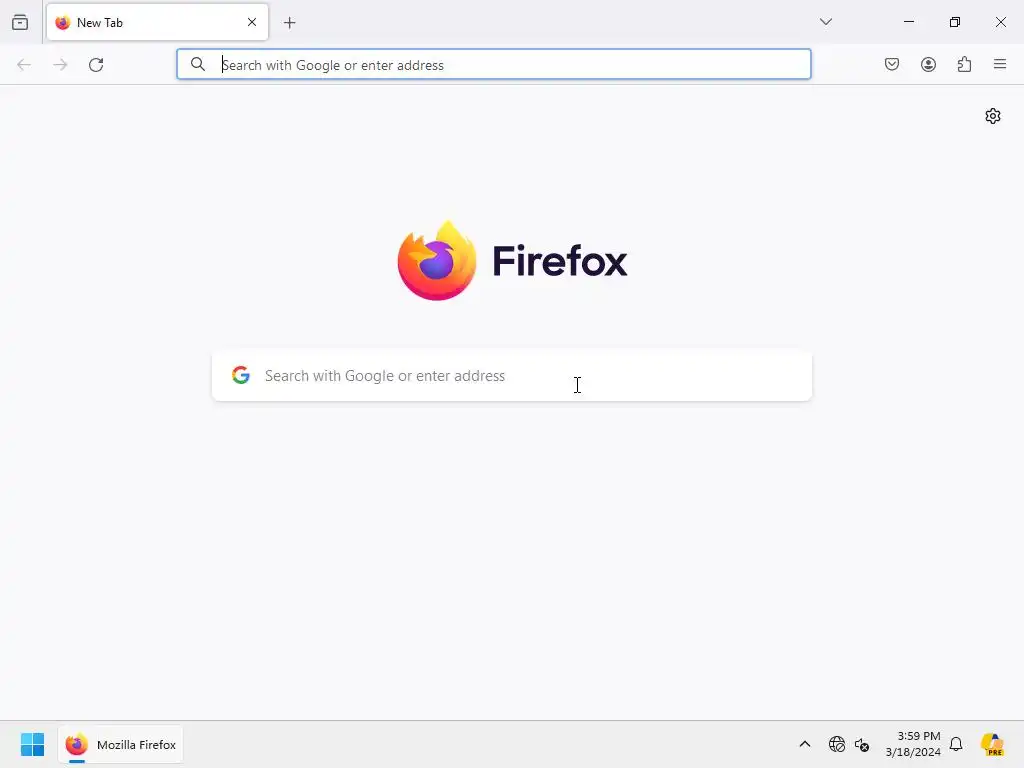Image resolution: width=1024 pixels, height=768 pixels.
Task: Reload the current page
Action: pyautogui.click(x=96, y=65)
